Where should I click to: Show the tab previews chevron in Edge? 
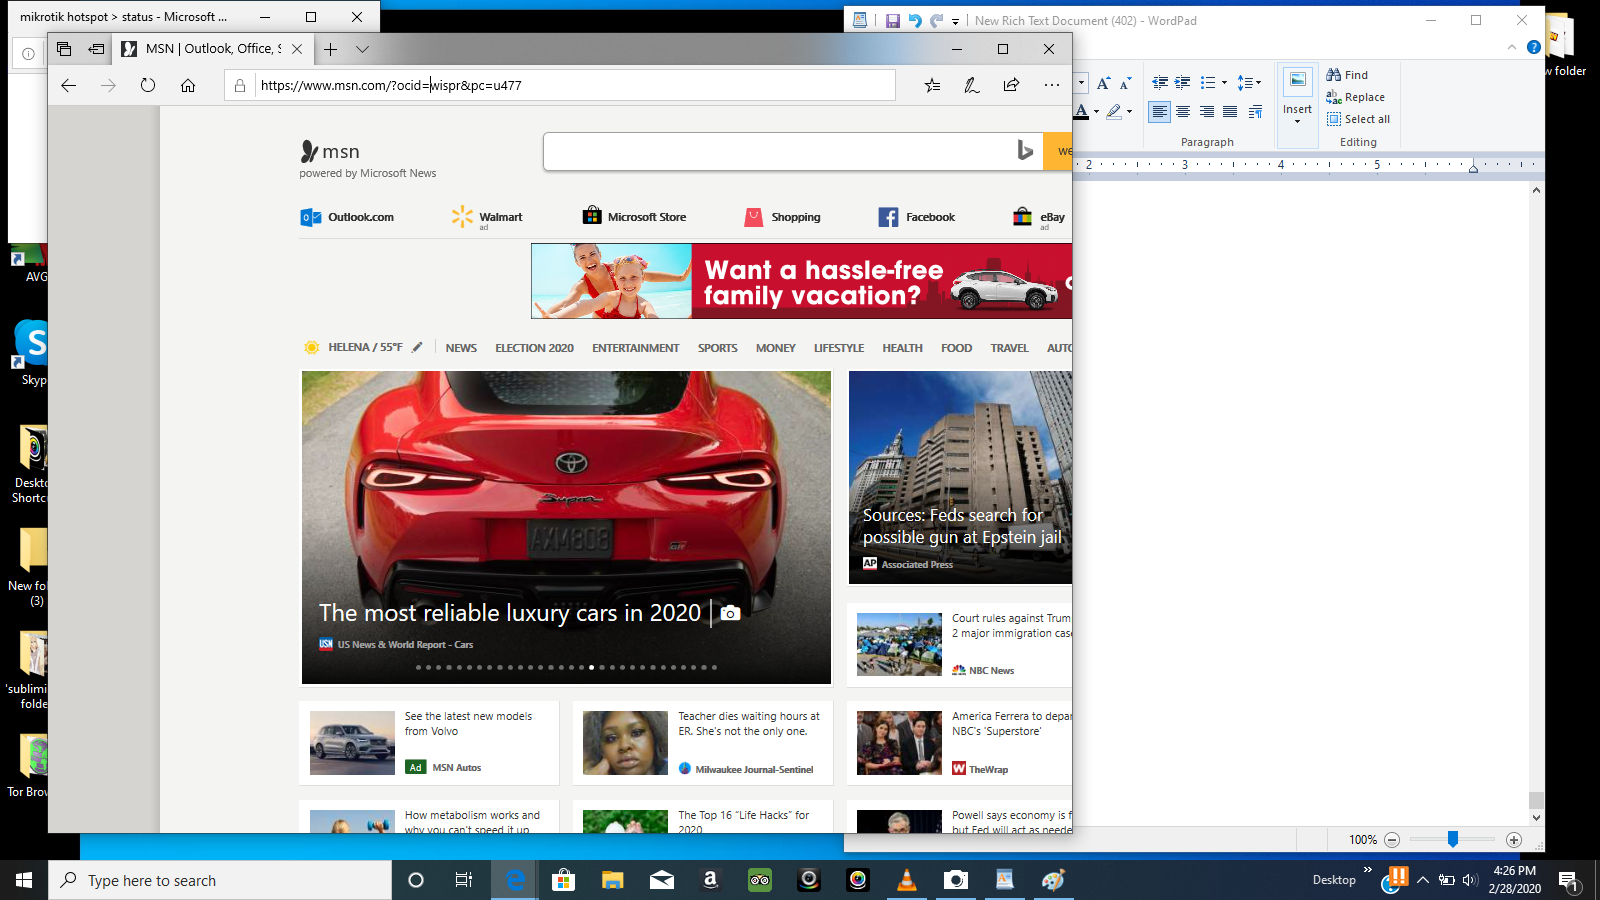pos(362,49)
